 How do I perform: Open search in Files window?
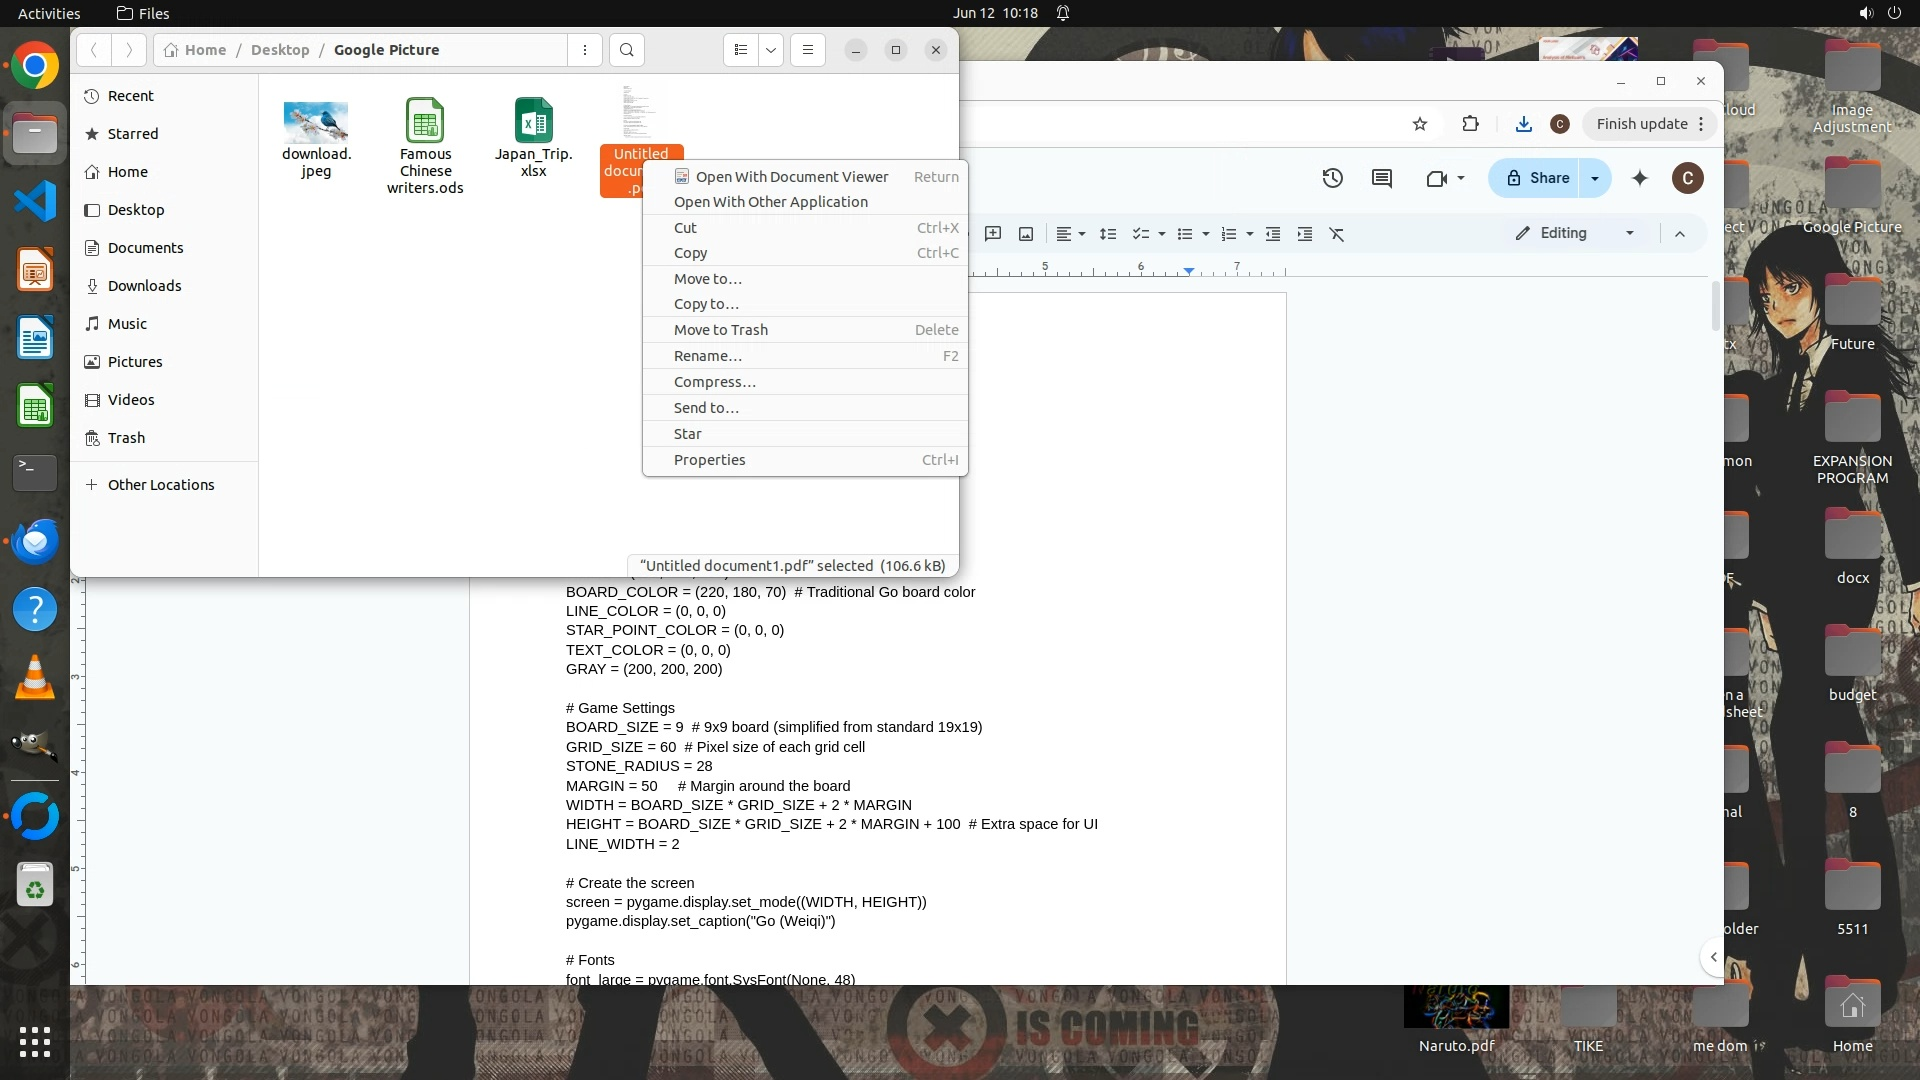(626, 50)
